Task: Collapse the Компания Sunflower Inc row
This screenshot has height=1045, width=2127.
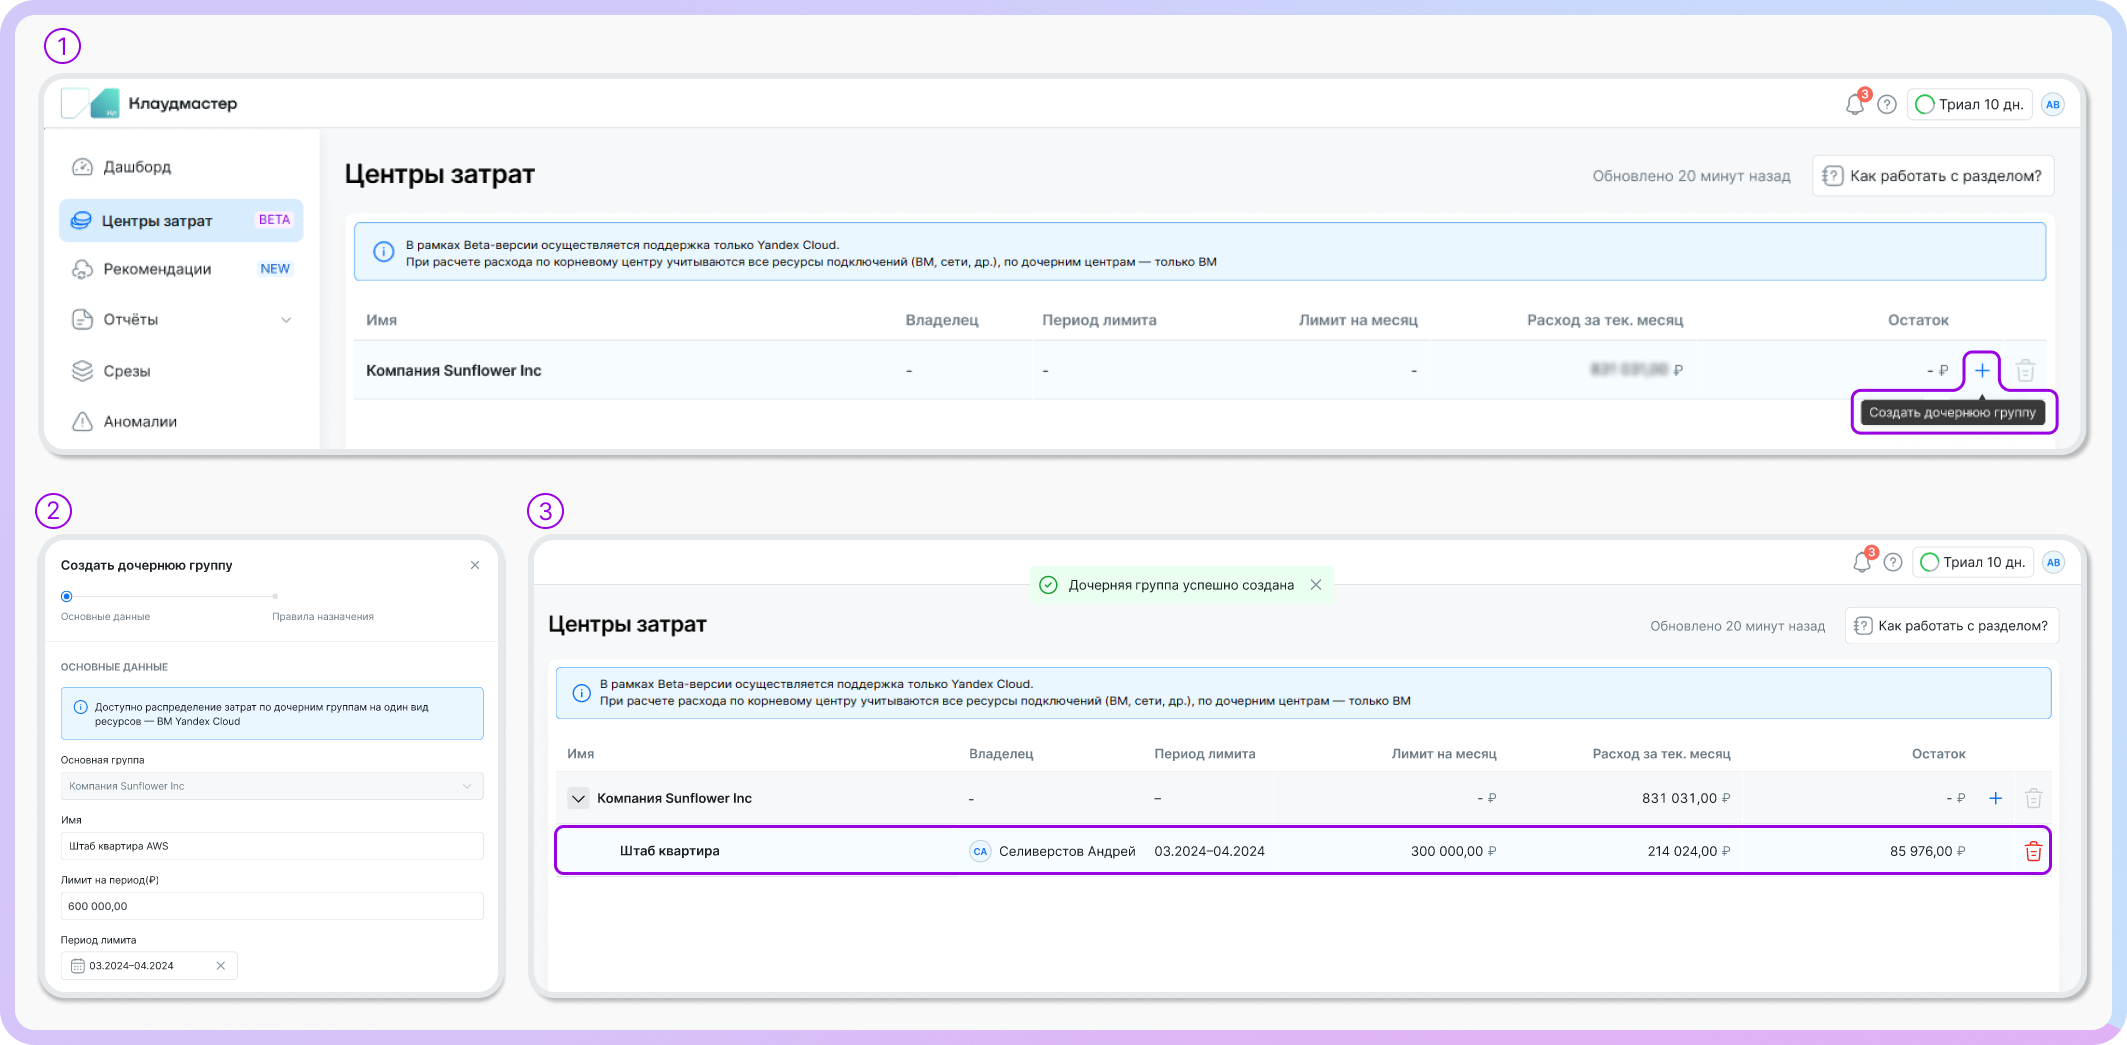Action: point(578,799)
